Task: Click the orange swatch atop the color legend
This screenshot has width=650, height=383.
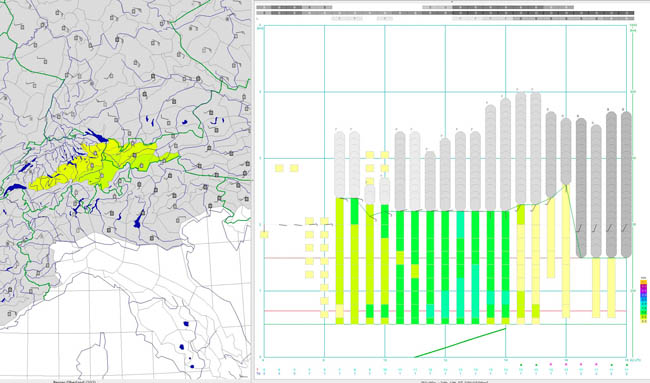Action: pos(643,282)
